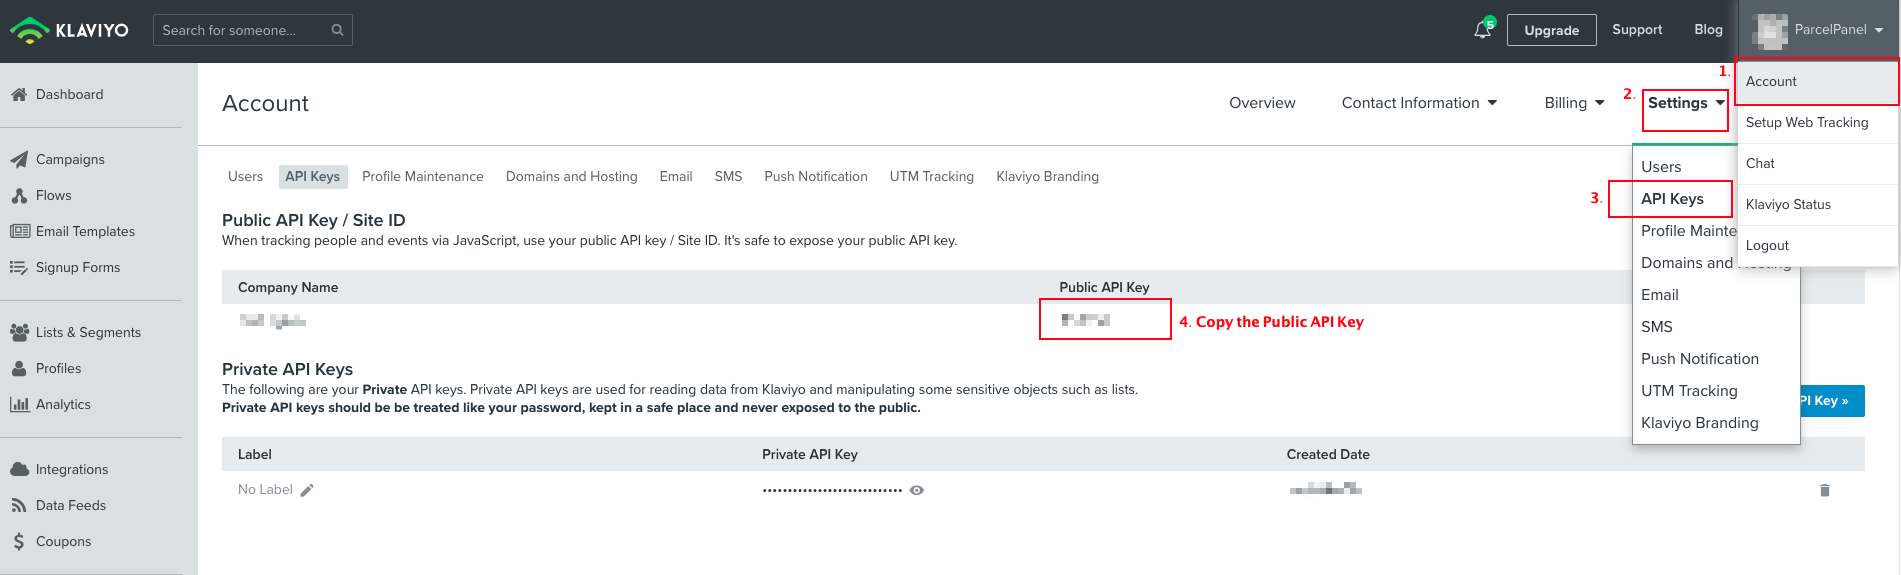The height and width of the screenshot is (575, 1901).
Task: Delete private API key with trash icon
Action: tap(1825, 490)
